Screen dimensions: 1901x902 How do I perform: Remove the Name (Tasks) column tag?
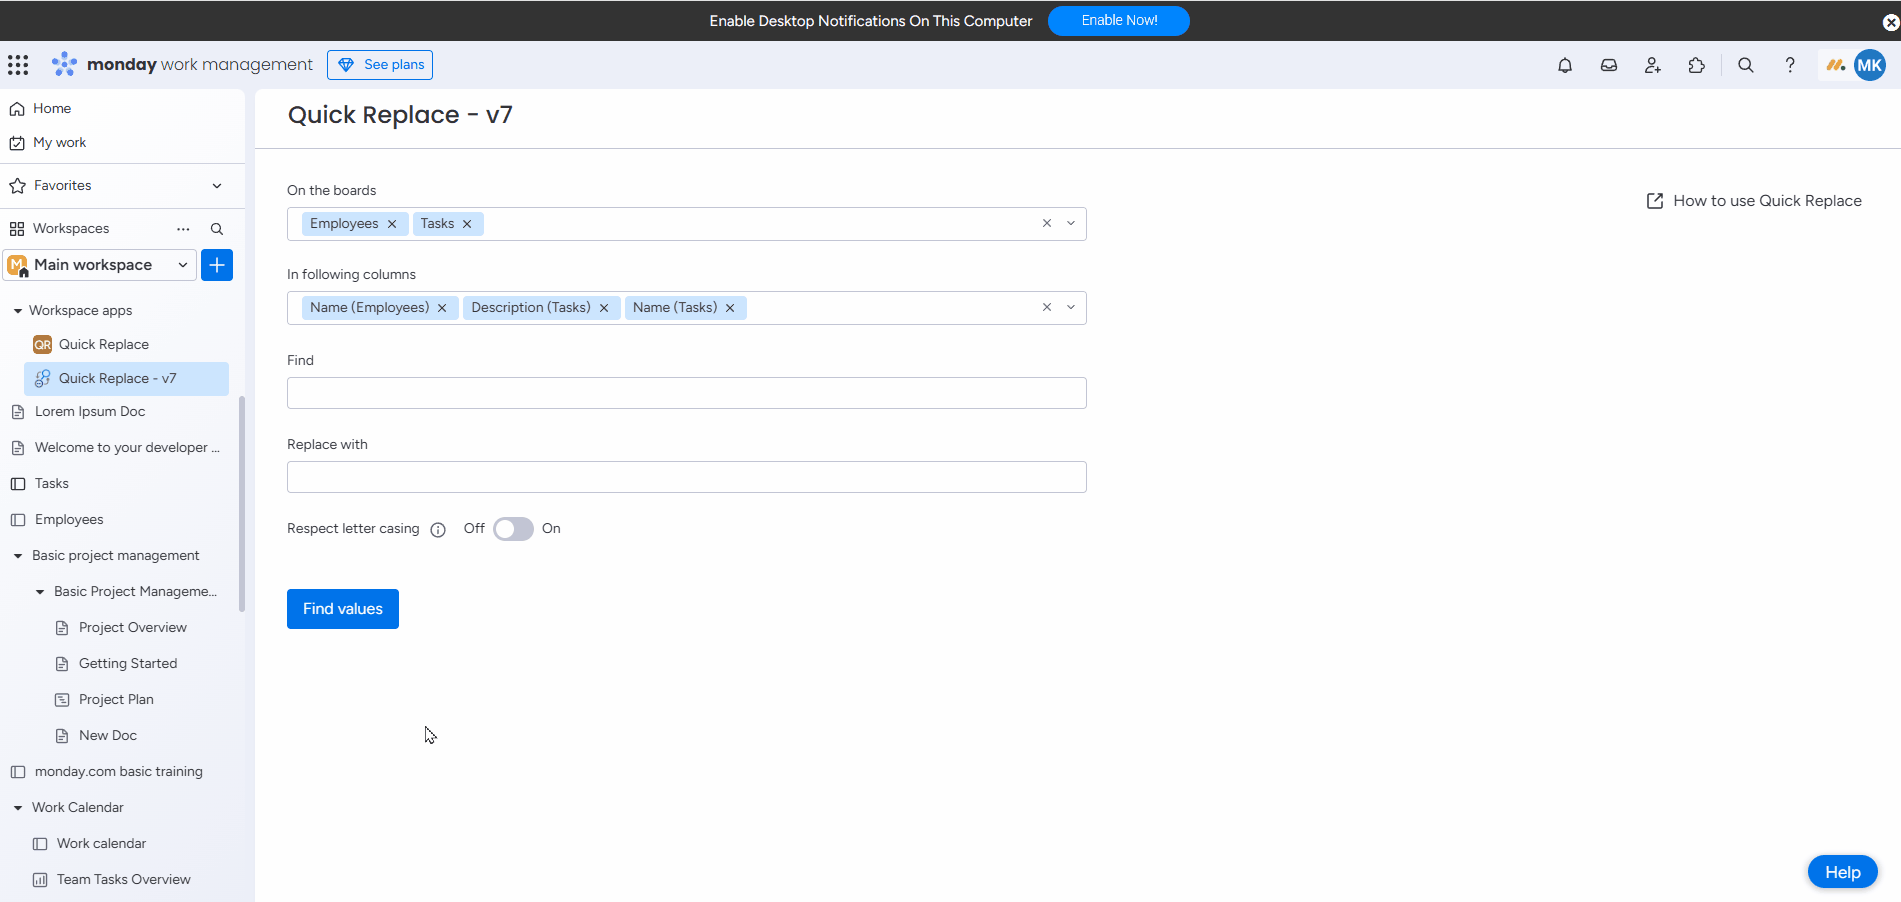(730, 308)
